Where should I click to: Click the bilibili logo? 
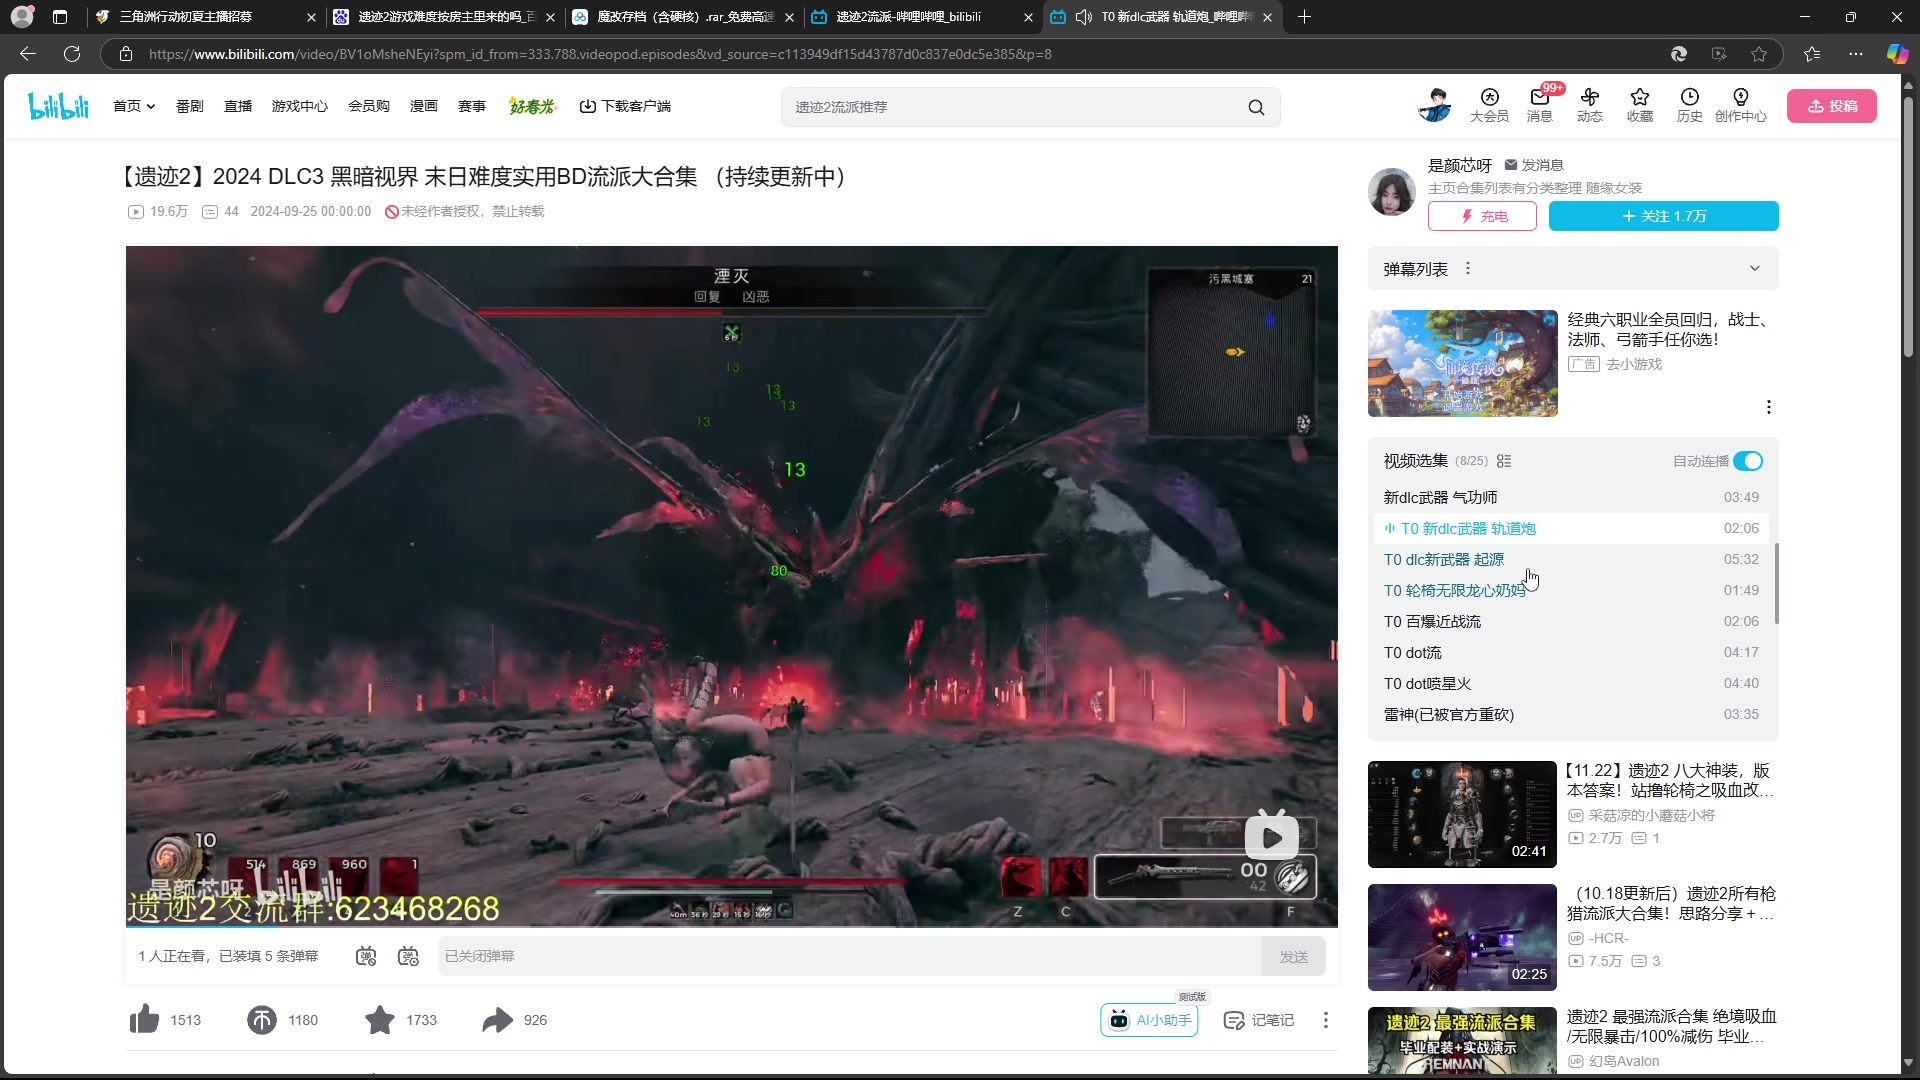[x=58, y=106]
